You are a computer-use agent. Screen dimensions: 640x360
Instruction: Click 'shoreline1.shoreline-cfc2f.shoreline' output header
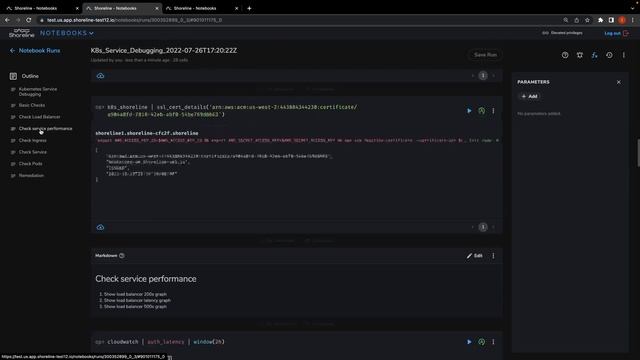pyautogui.click(x=147, y=133)
